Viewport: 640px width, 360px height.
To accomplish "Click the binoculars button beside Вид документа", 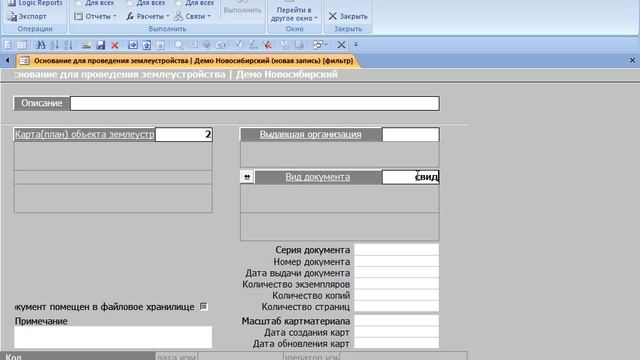I will coord(247,177).
